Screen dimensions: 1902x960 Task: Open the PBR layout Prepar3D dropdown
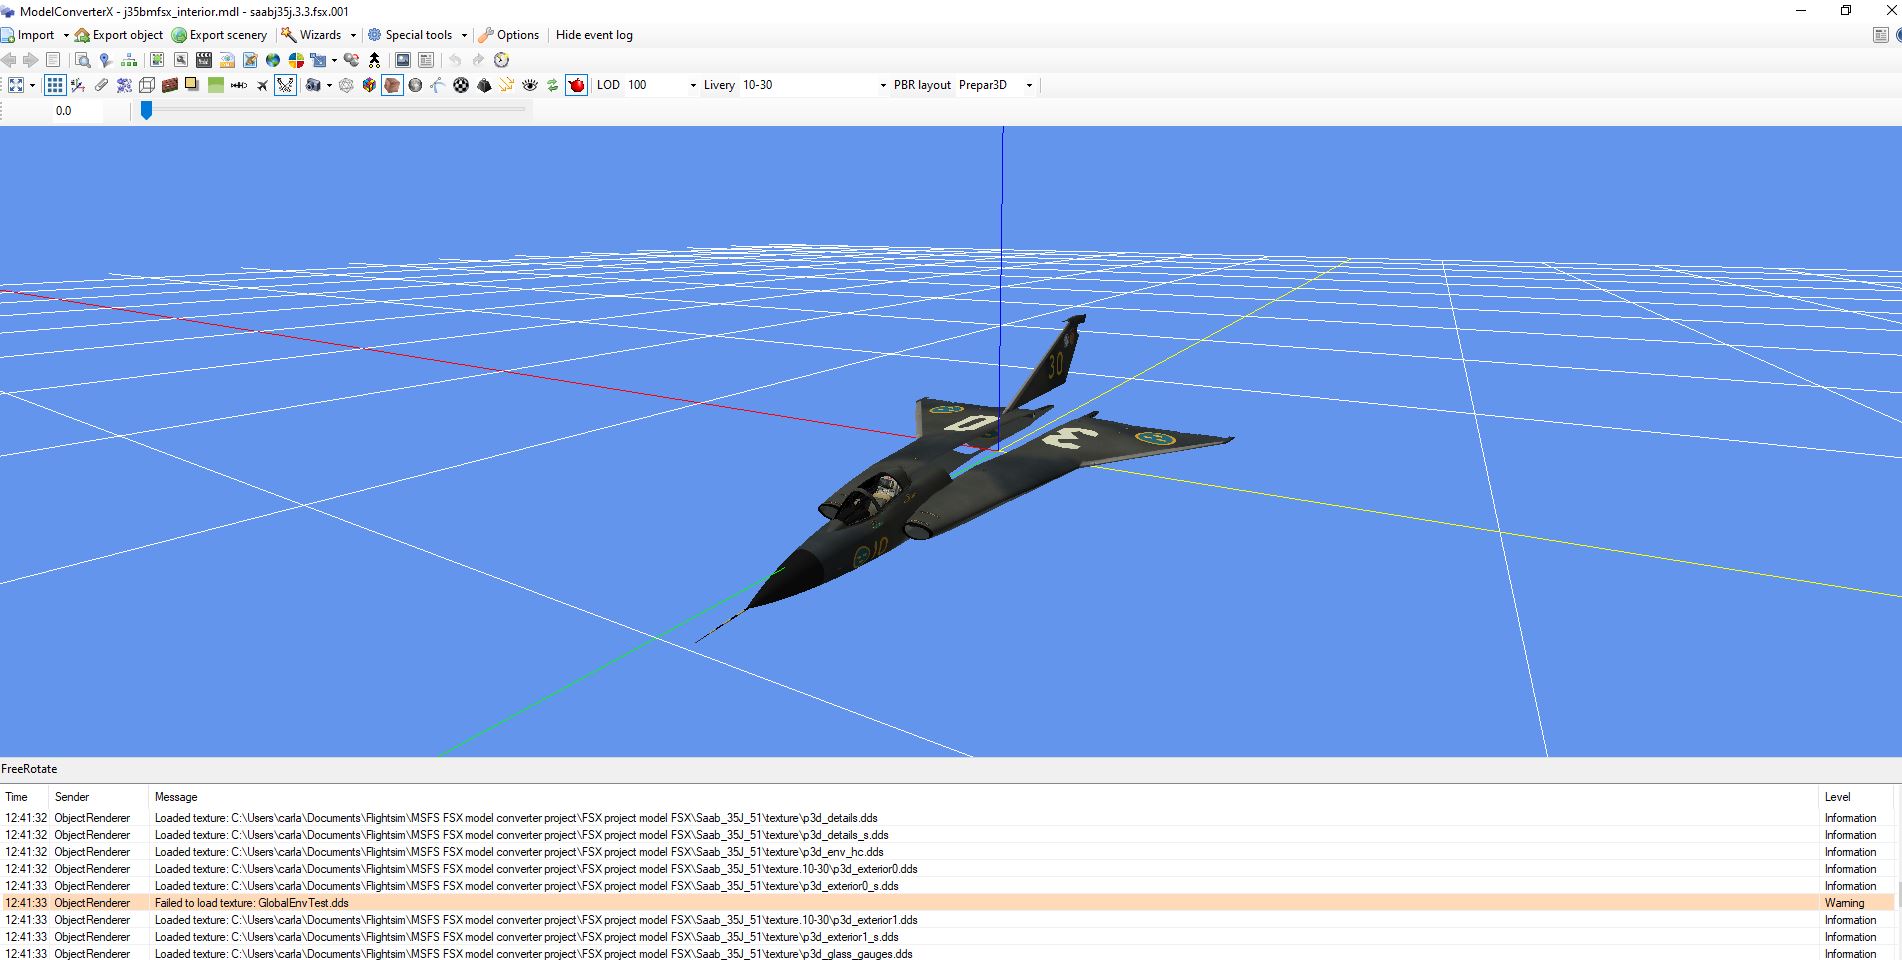coord(1028,85)
